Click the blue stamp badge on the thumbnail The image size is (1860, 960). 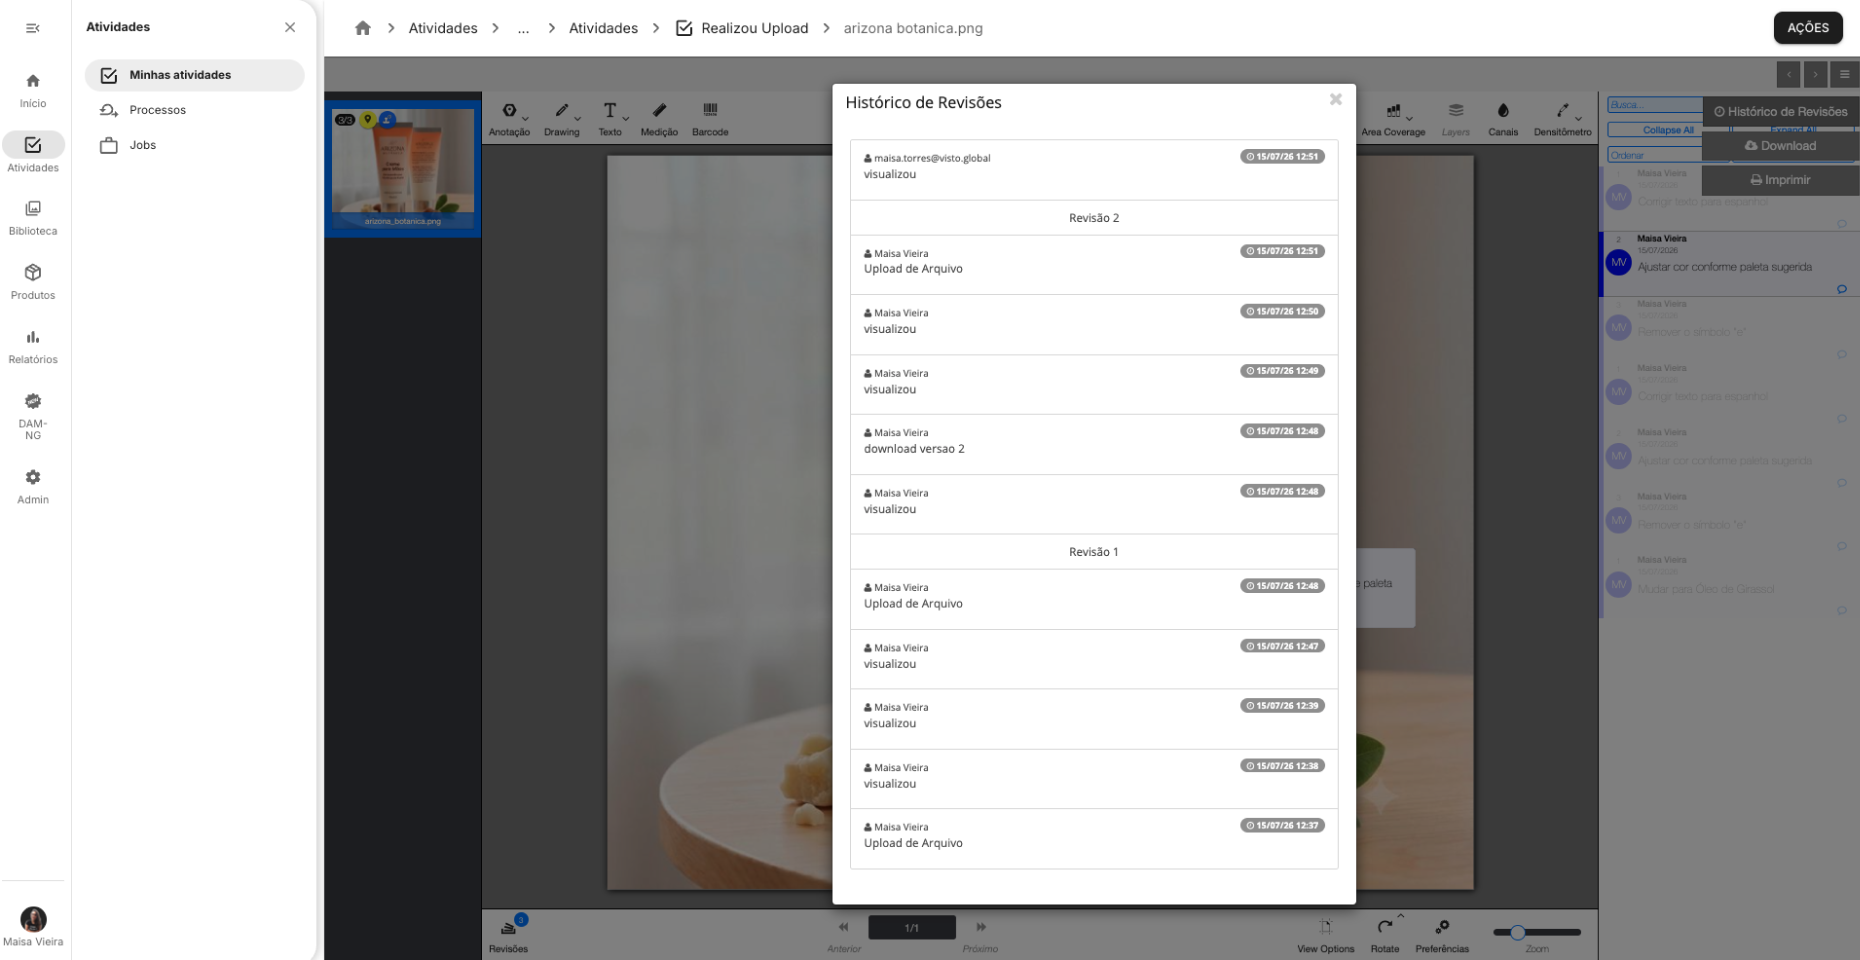[x=387, y=120]
